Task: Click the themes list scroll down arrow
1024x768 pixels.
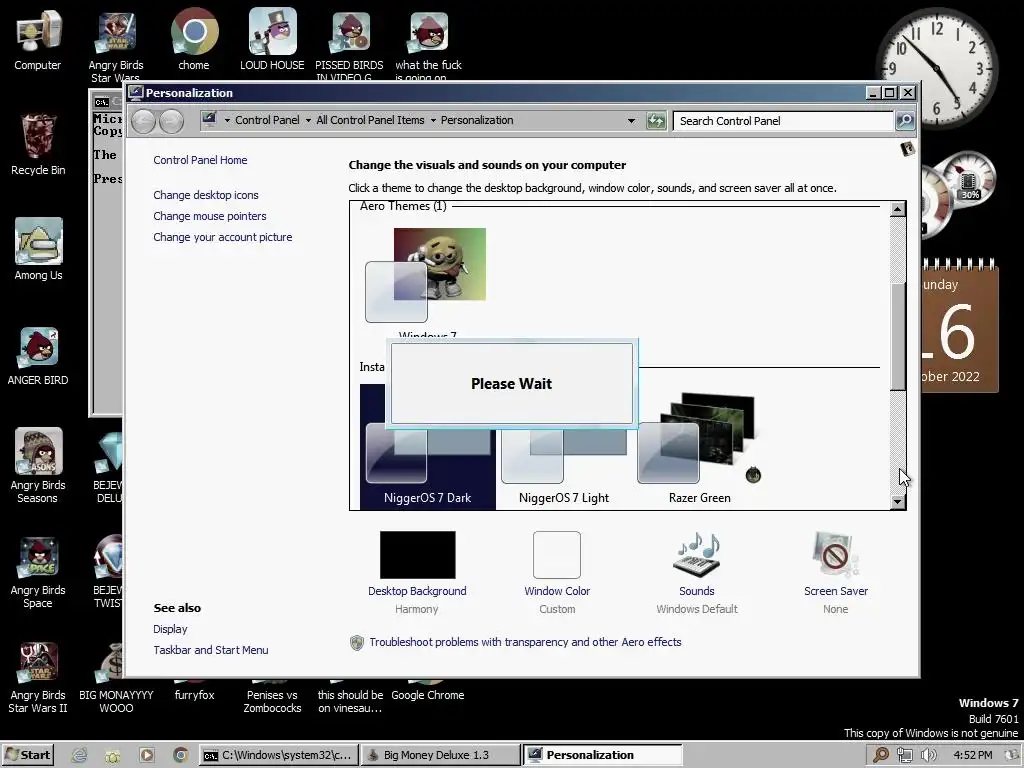Action: tap(898, 502)
